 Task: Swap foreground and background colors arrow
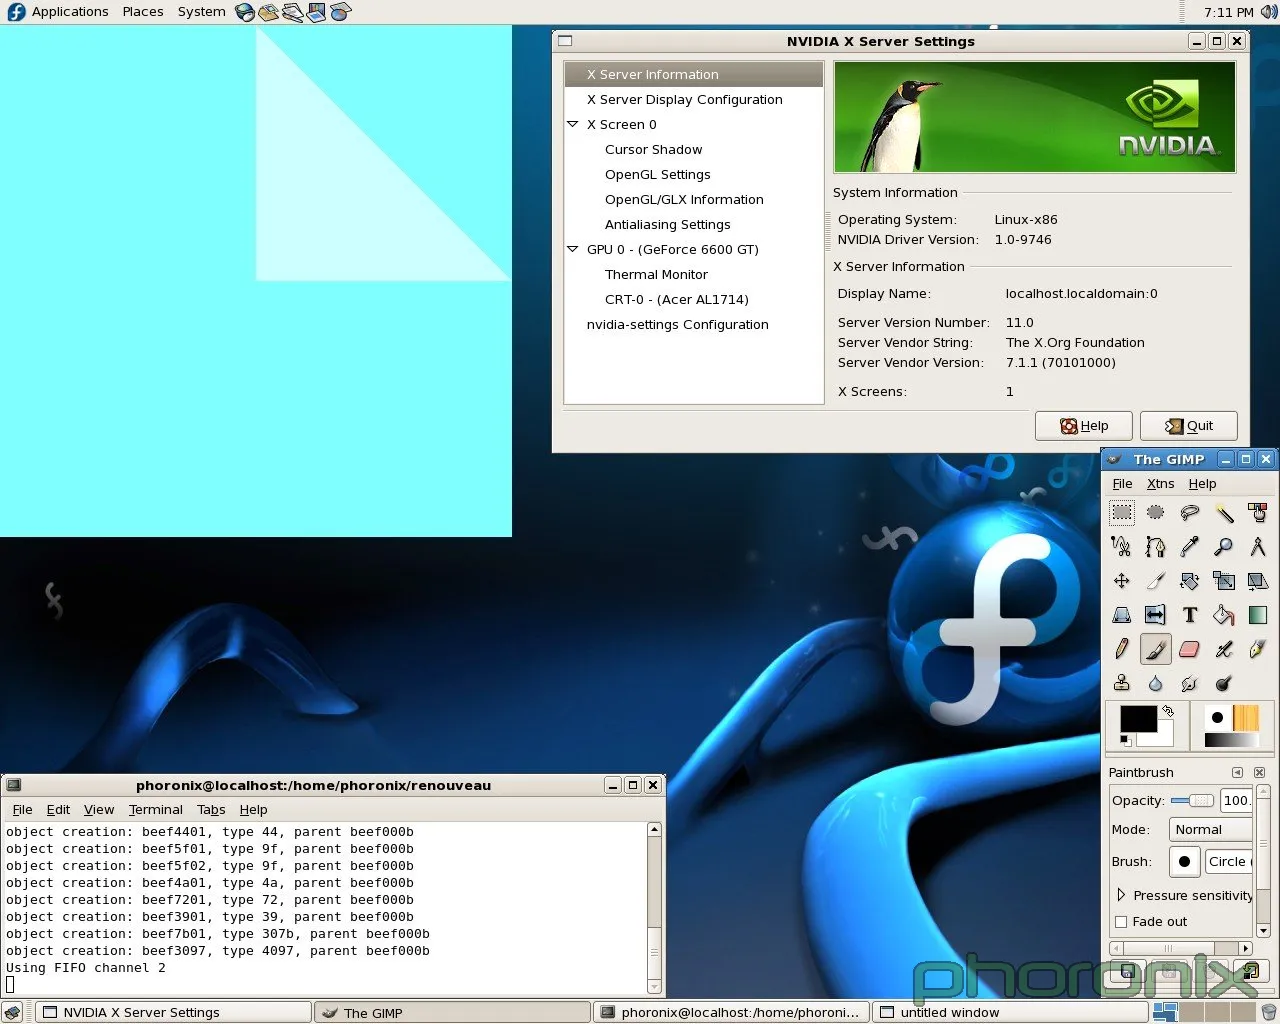[x=1167, y=711]
